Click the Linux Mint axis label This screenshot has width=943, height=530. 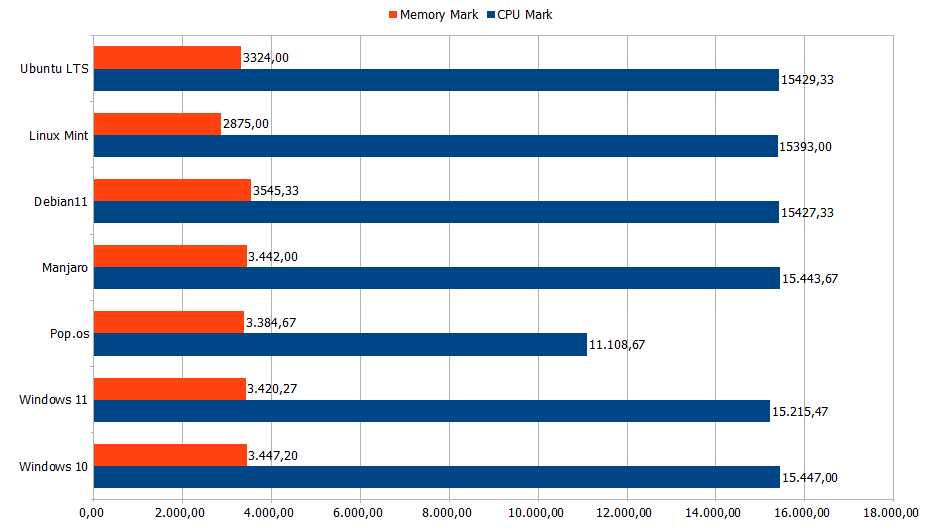(59, 136)
